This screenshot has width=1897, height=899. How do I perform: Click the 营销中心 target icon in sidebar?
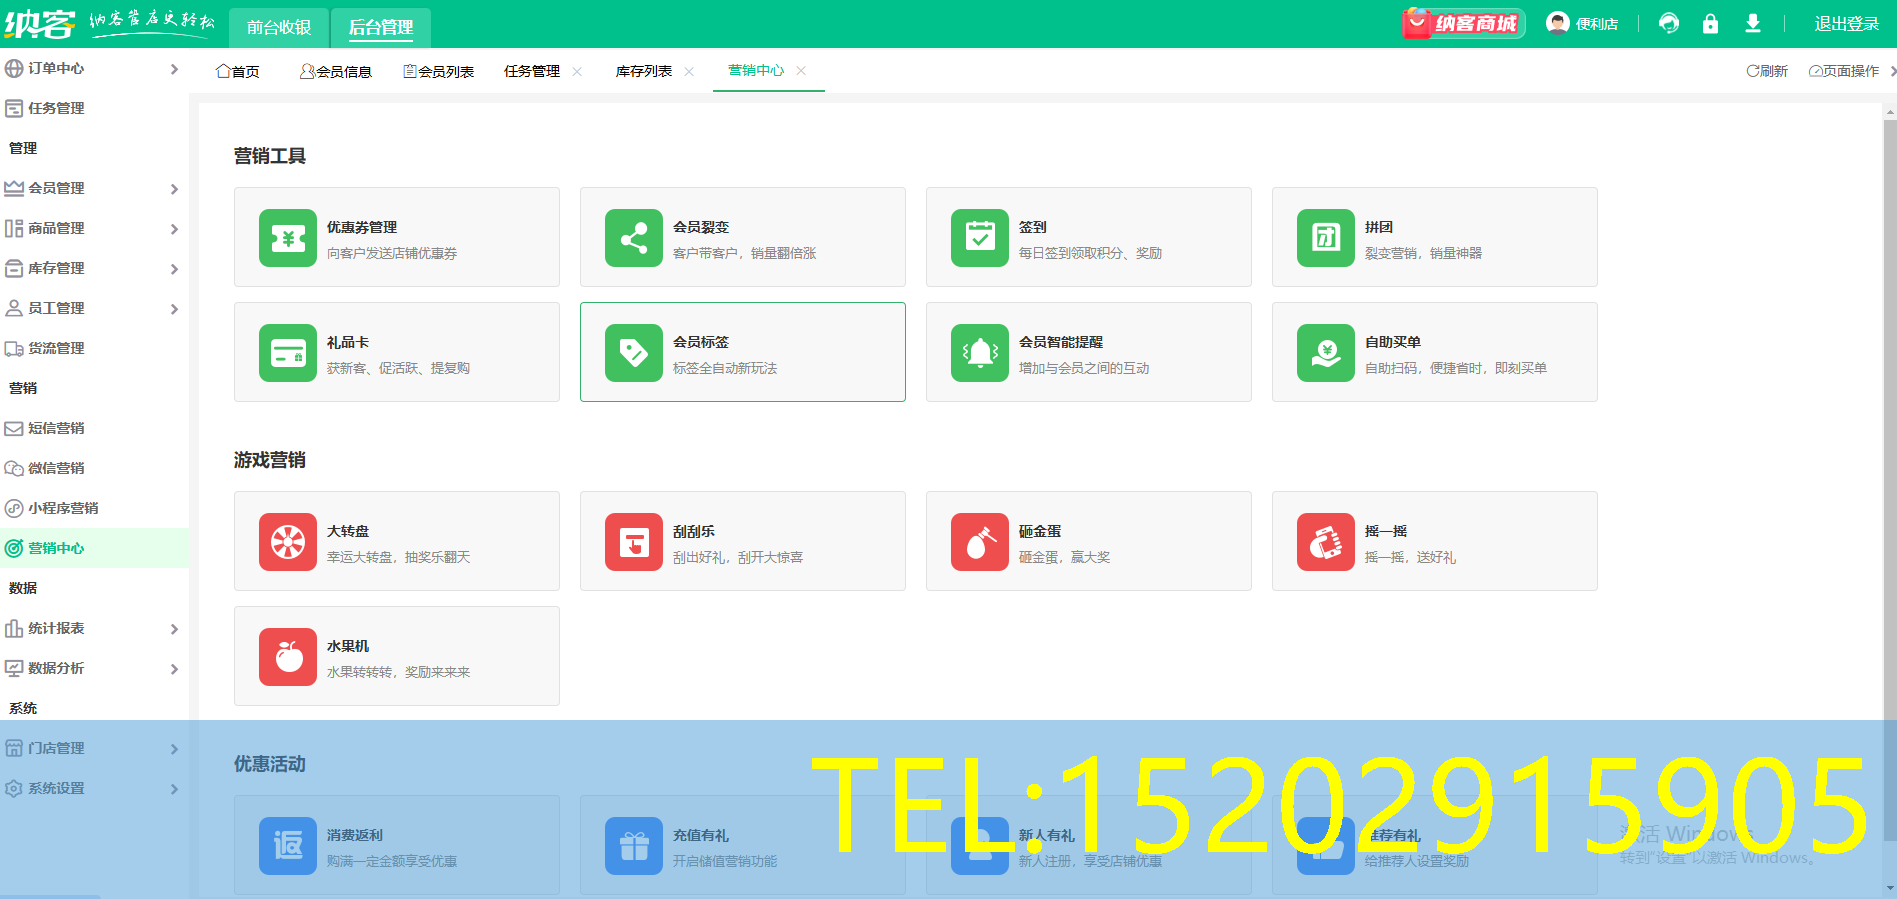[14, 548]
